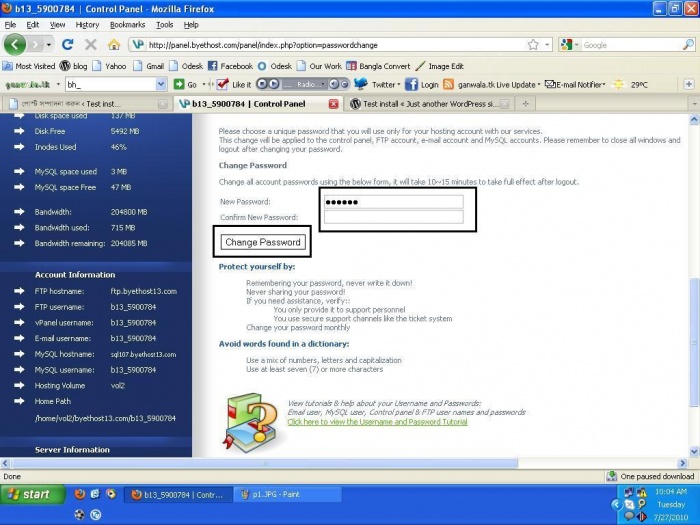The width and height of the screenshot is (700, 525).
Task: Click the scroll down arrow
Action: click(694, 451)
